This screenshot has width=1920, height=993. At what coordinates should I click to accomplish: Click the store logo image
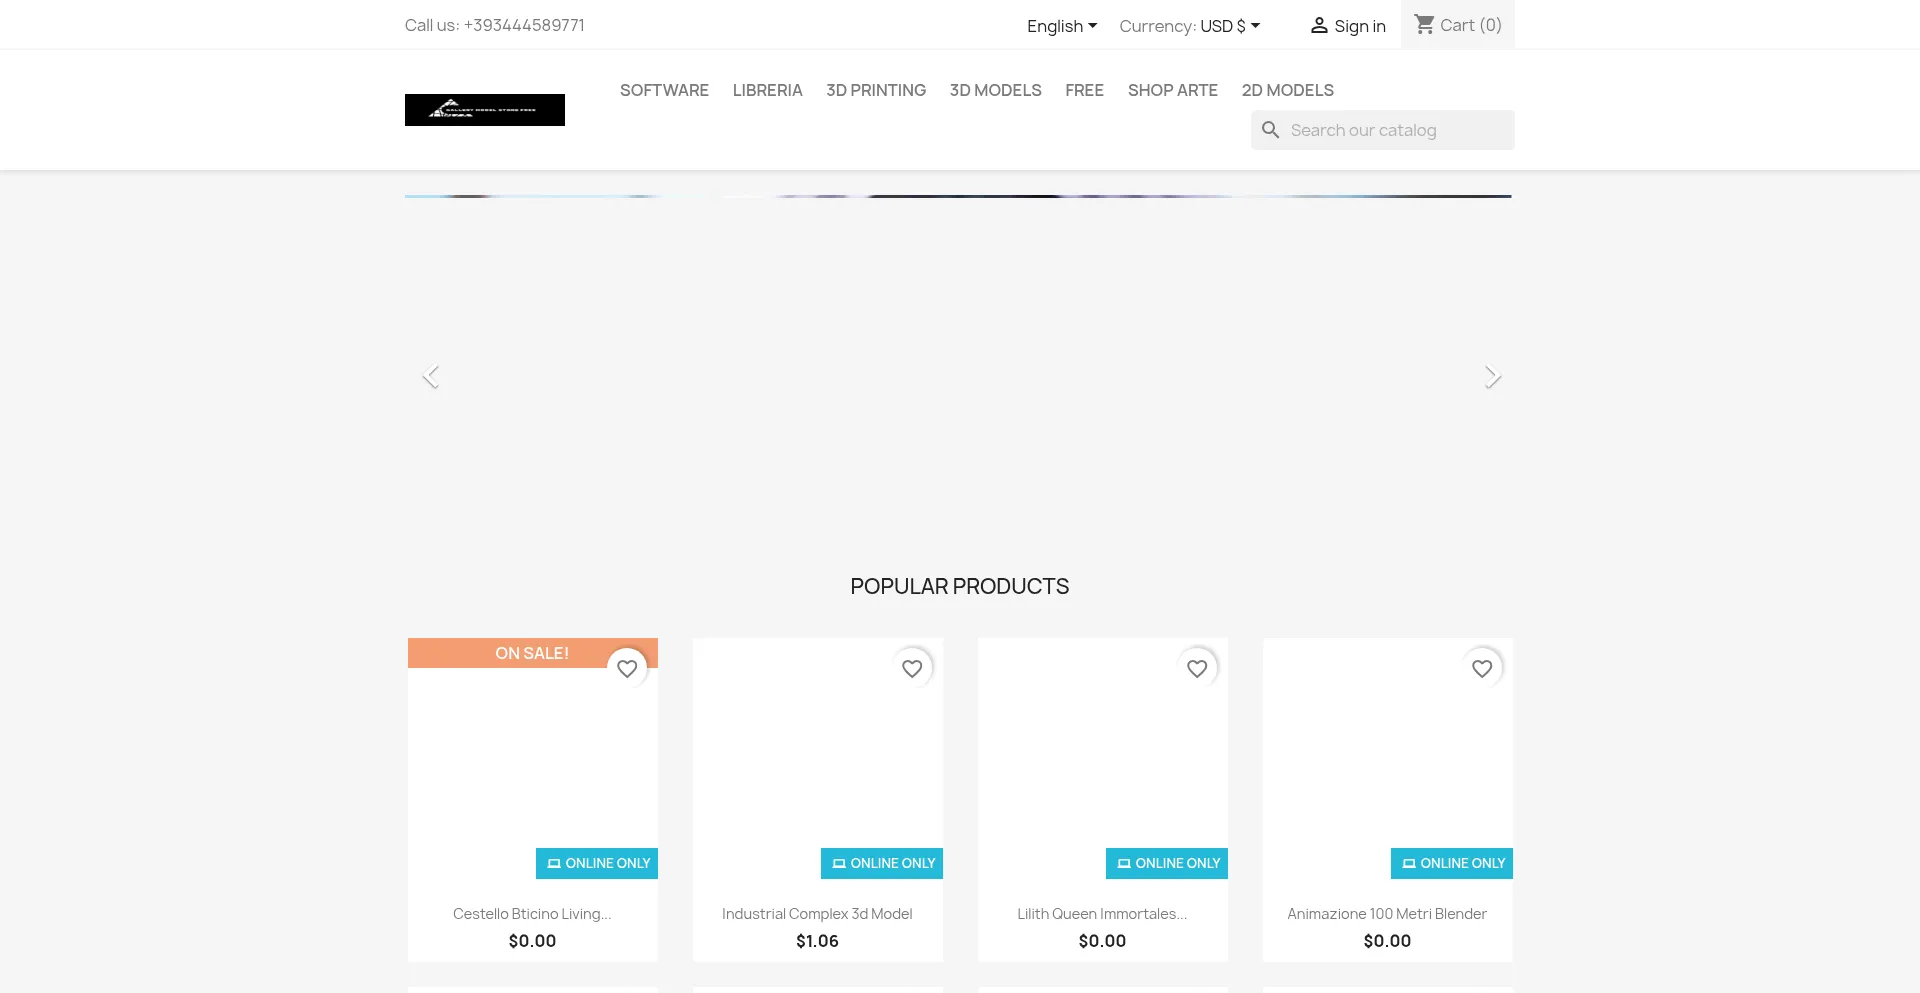pyautogui.click(x=485, y=110)
